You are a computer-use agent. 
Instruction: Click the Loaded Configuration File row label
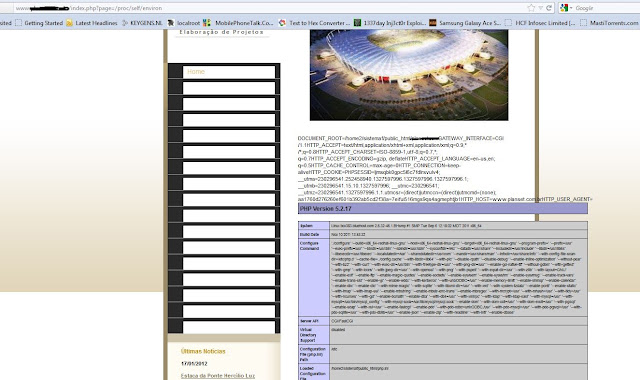click(x=313, y=373)
